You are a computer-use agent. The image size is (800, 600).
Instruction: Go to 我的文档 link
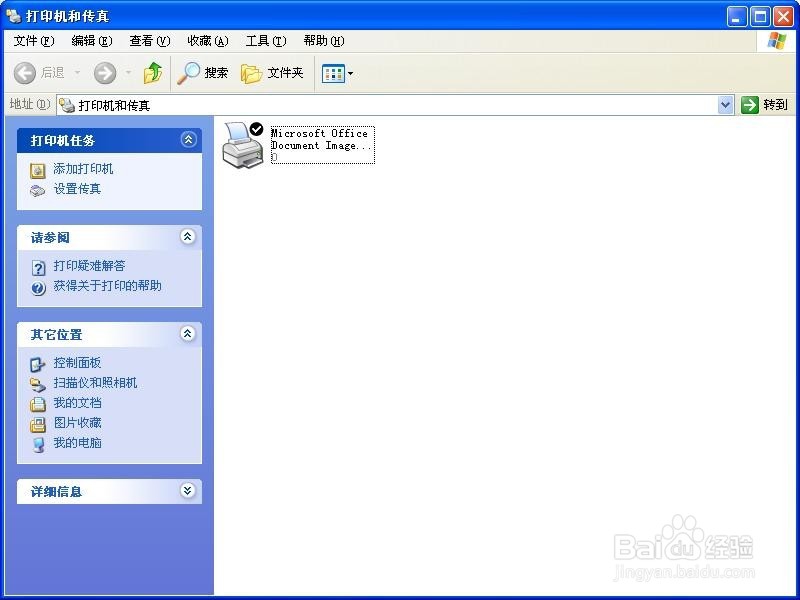coord(78,403)
